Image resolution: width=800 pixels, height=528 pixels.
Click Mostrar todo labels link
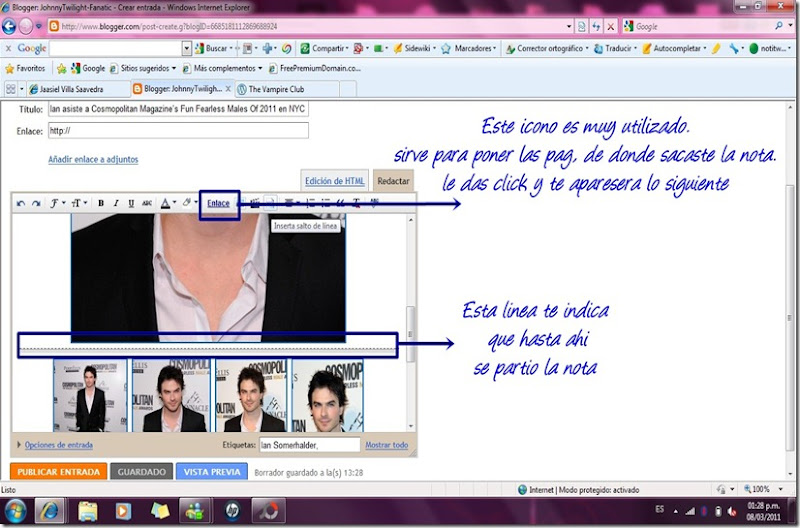click(x=387, y=445)
